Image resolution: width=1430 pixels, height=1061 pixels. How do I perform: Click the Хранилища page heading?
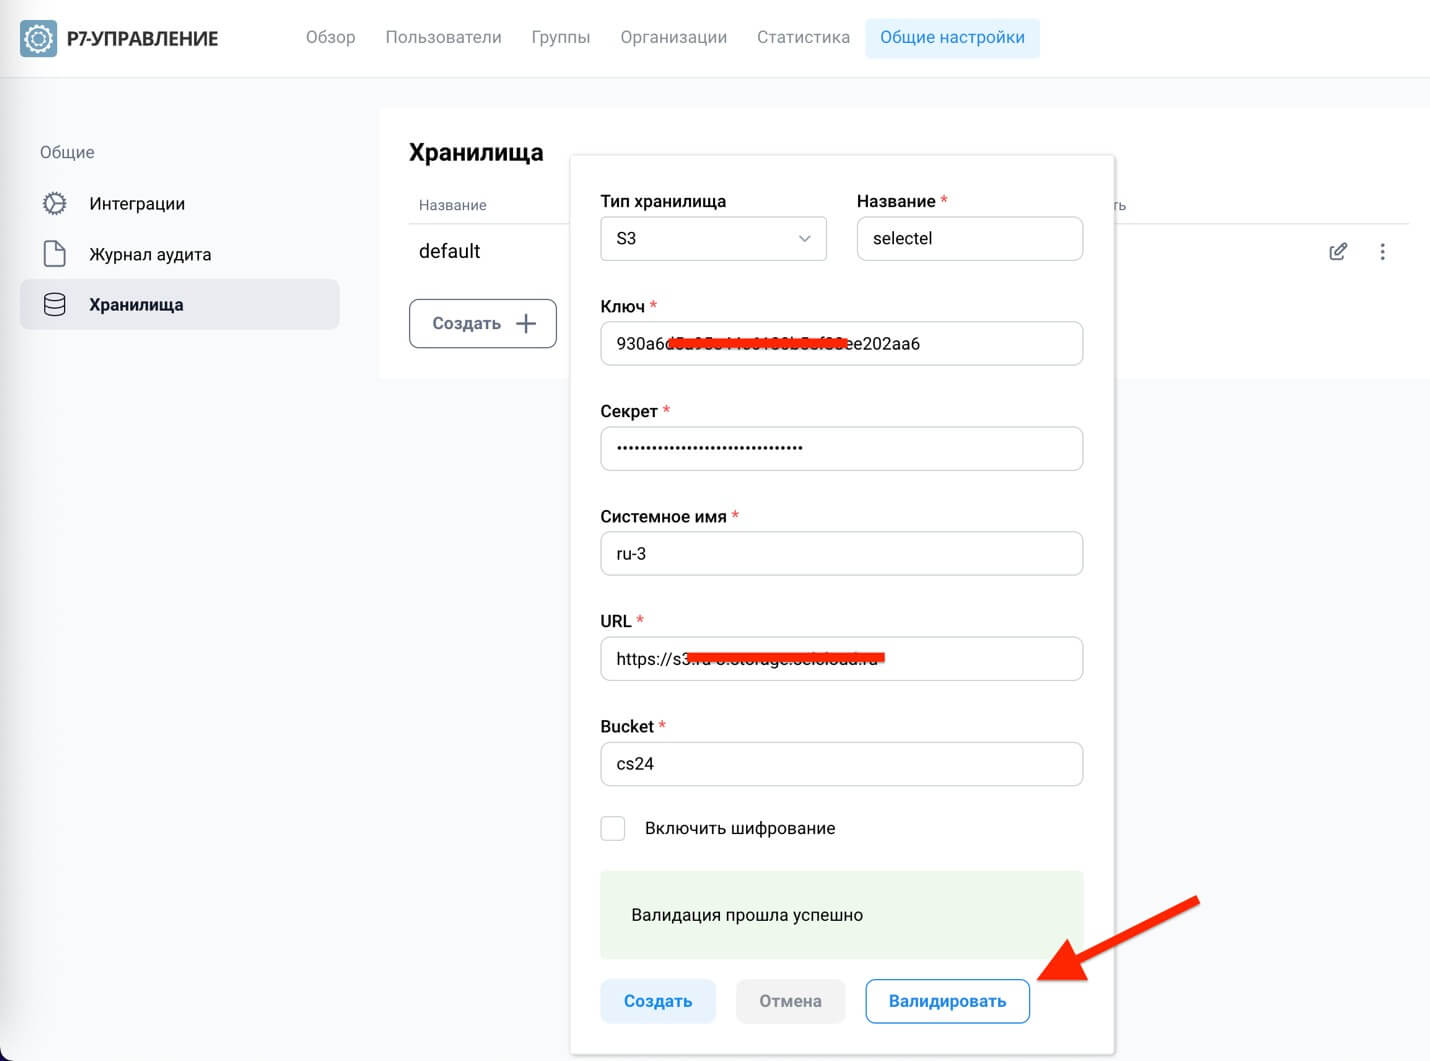click(476, 152)
